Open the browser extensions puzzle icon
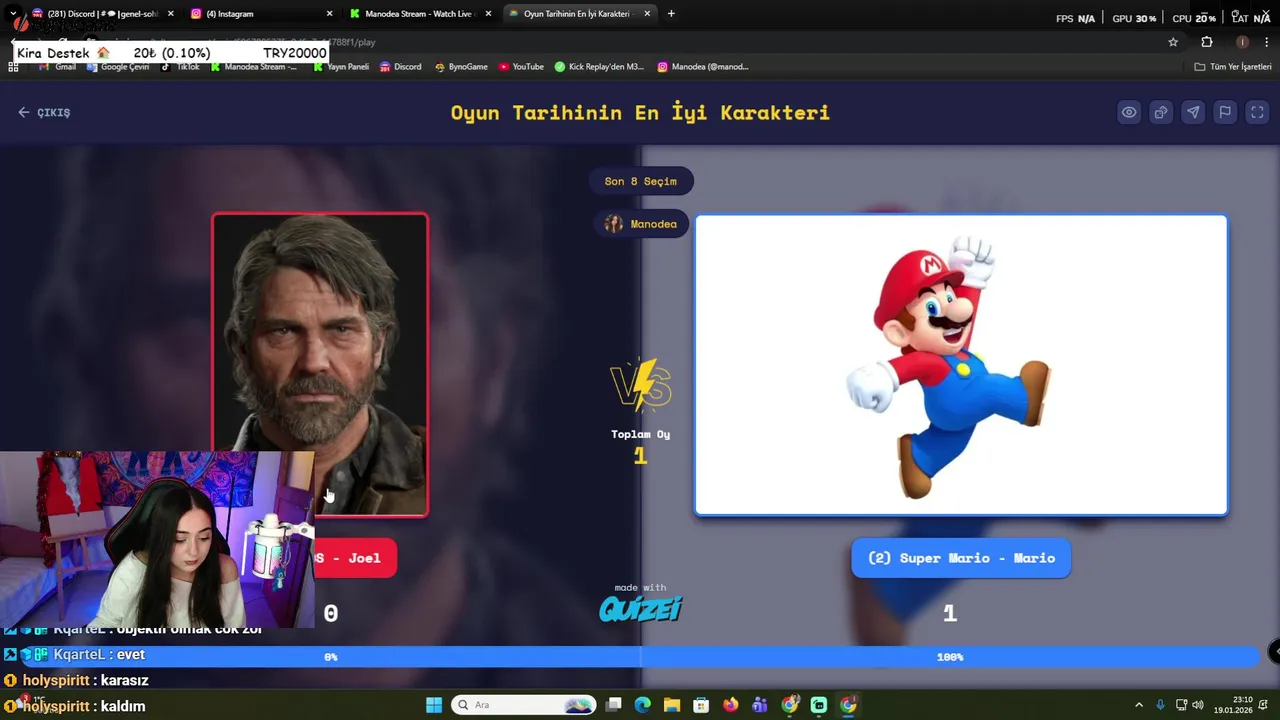Screen dimensions: 1280x720 (x=1207, y=42)
